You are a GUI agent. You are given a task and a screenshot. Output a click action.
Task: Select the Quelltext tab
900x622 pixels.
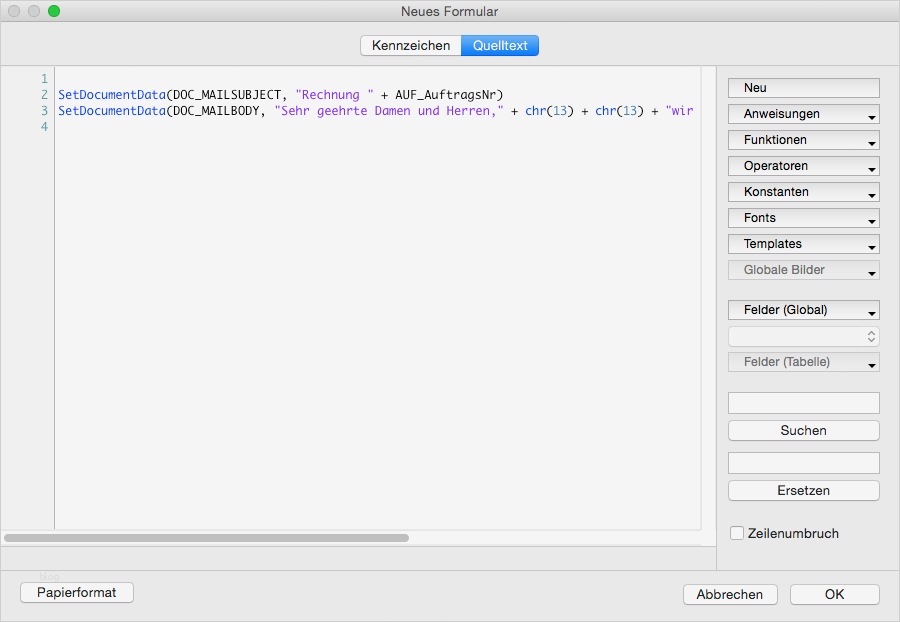[x=500, y=45]
